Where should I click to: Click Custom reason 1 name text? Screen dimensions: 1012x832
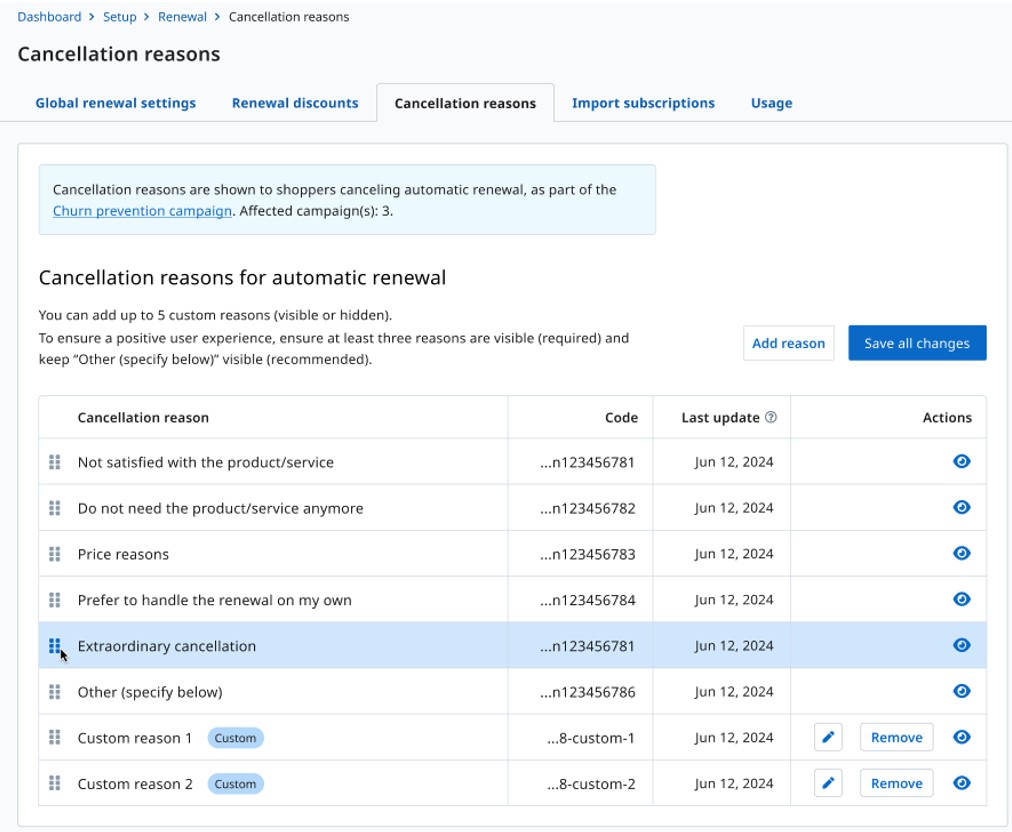pyautogui.click(x=134, y=738)
